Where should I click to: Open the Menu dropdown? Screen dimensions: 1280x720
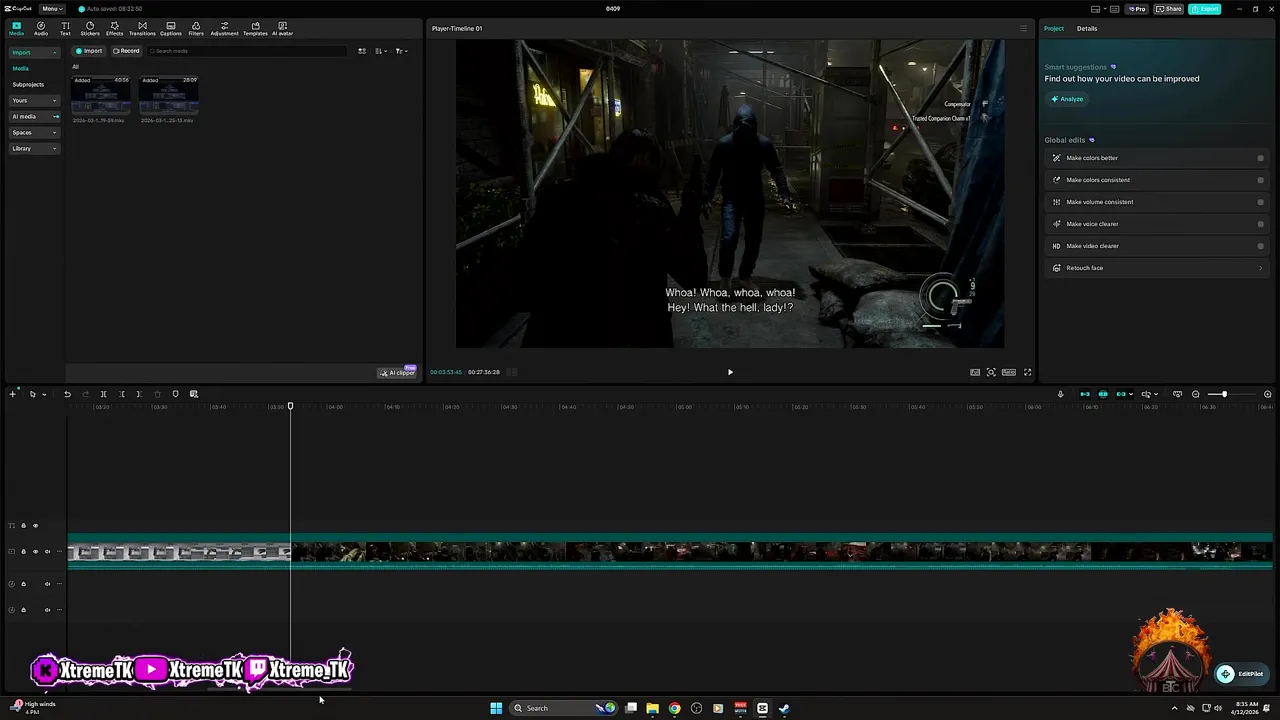[x=52, y=9]
